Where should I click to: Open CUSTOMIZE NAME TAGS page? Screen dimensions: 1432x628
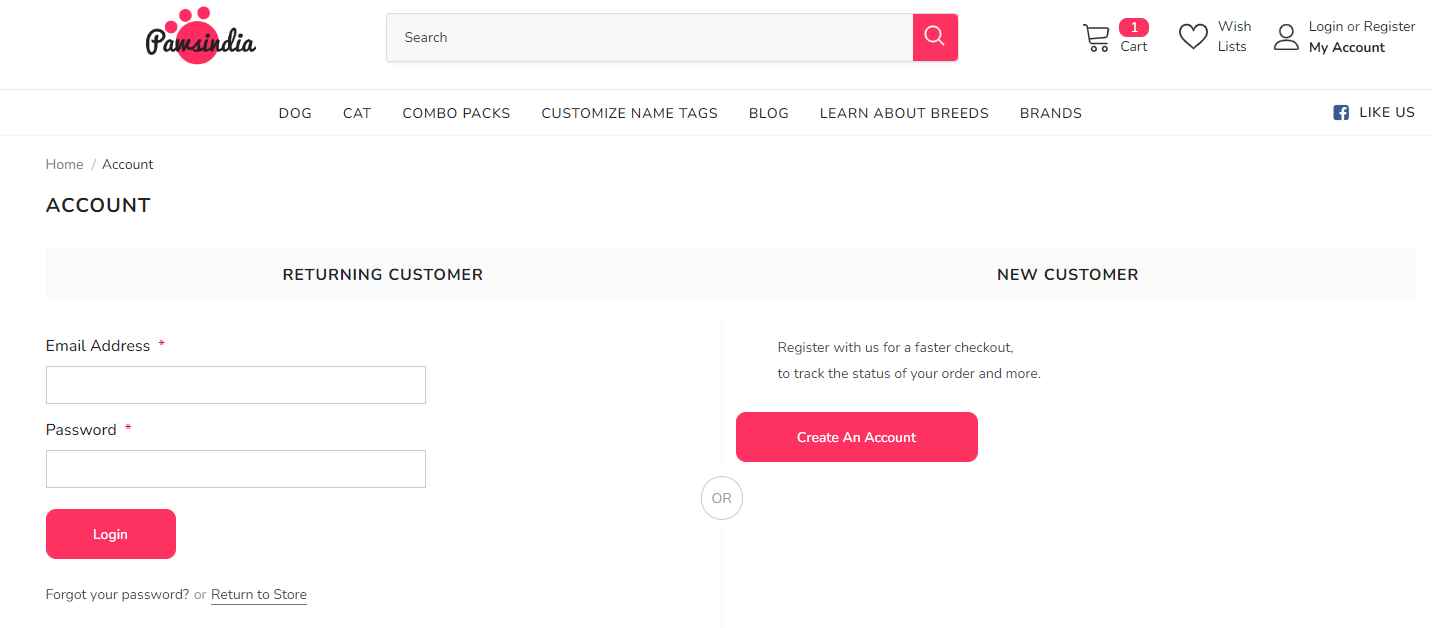(629, 113)
